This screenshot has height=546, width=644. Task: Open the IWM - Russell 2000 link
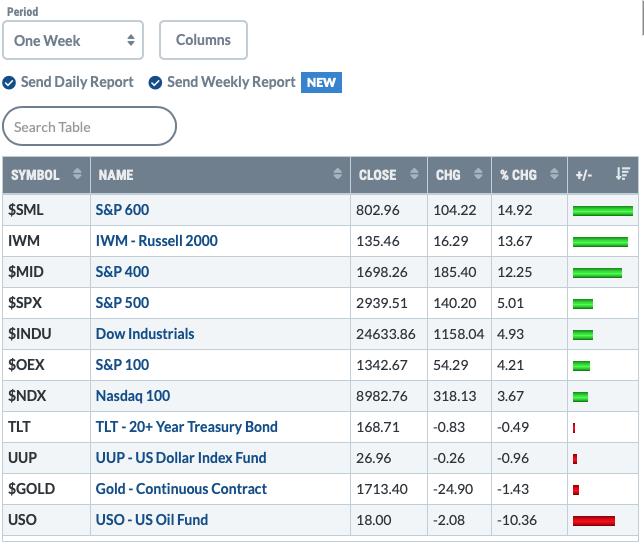click(156, 241)
